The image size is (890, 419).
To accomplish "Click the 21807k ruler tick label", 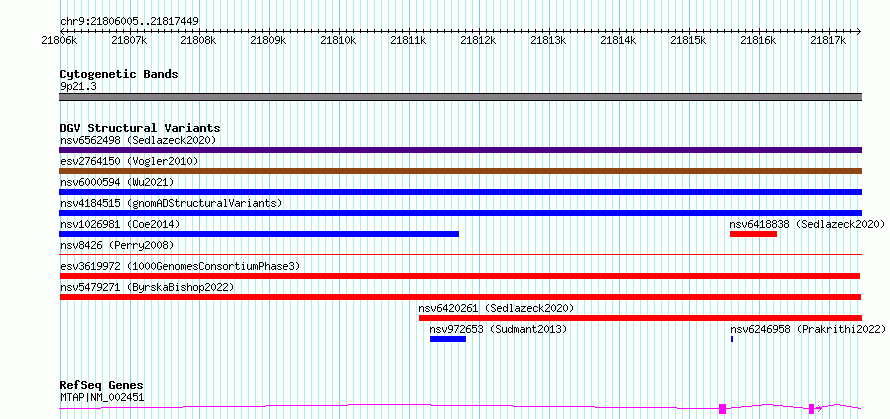I will (129, 40).
